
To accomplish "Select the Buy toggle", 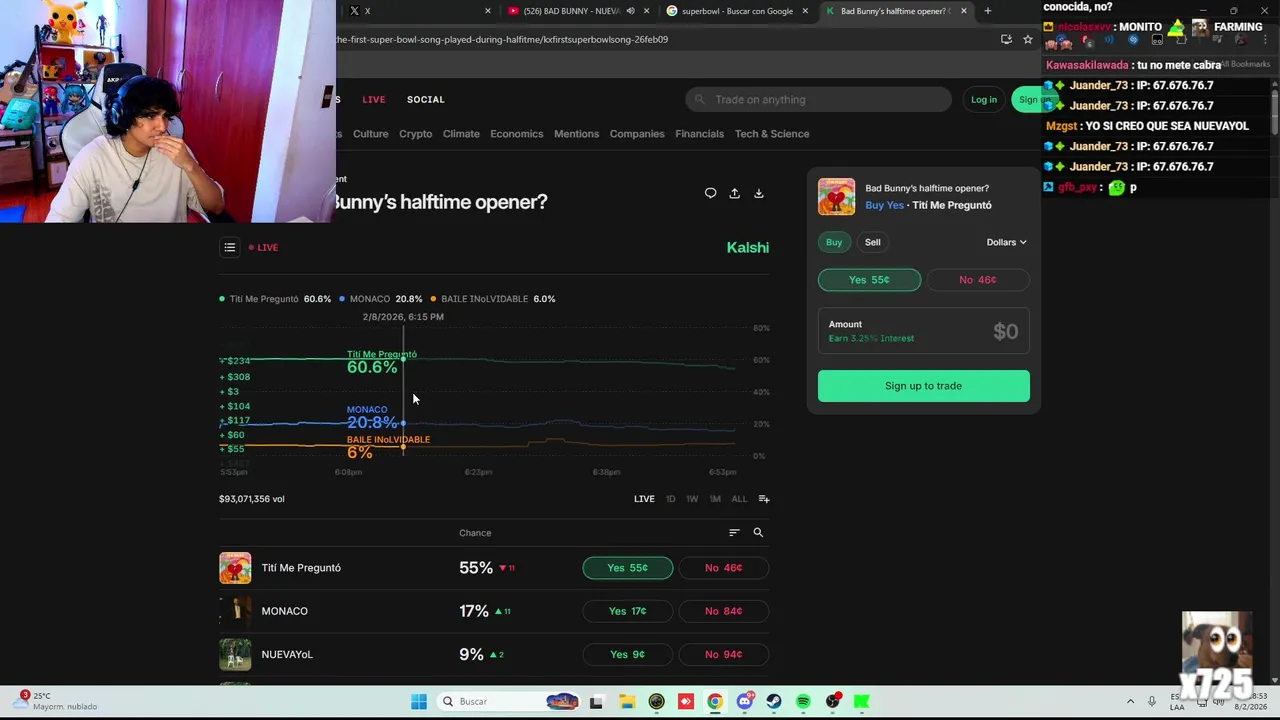I will tap(834, 242).
